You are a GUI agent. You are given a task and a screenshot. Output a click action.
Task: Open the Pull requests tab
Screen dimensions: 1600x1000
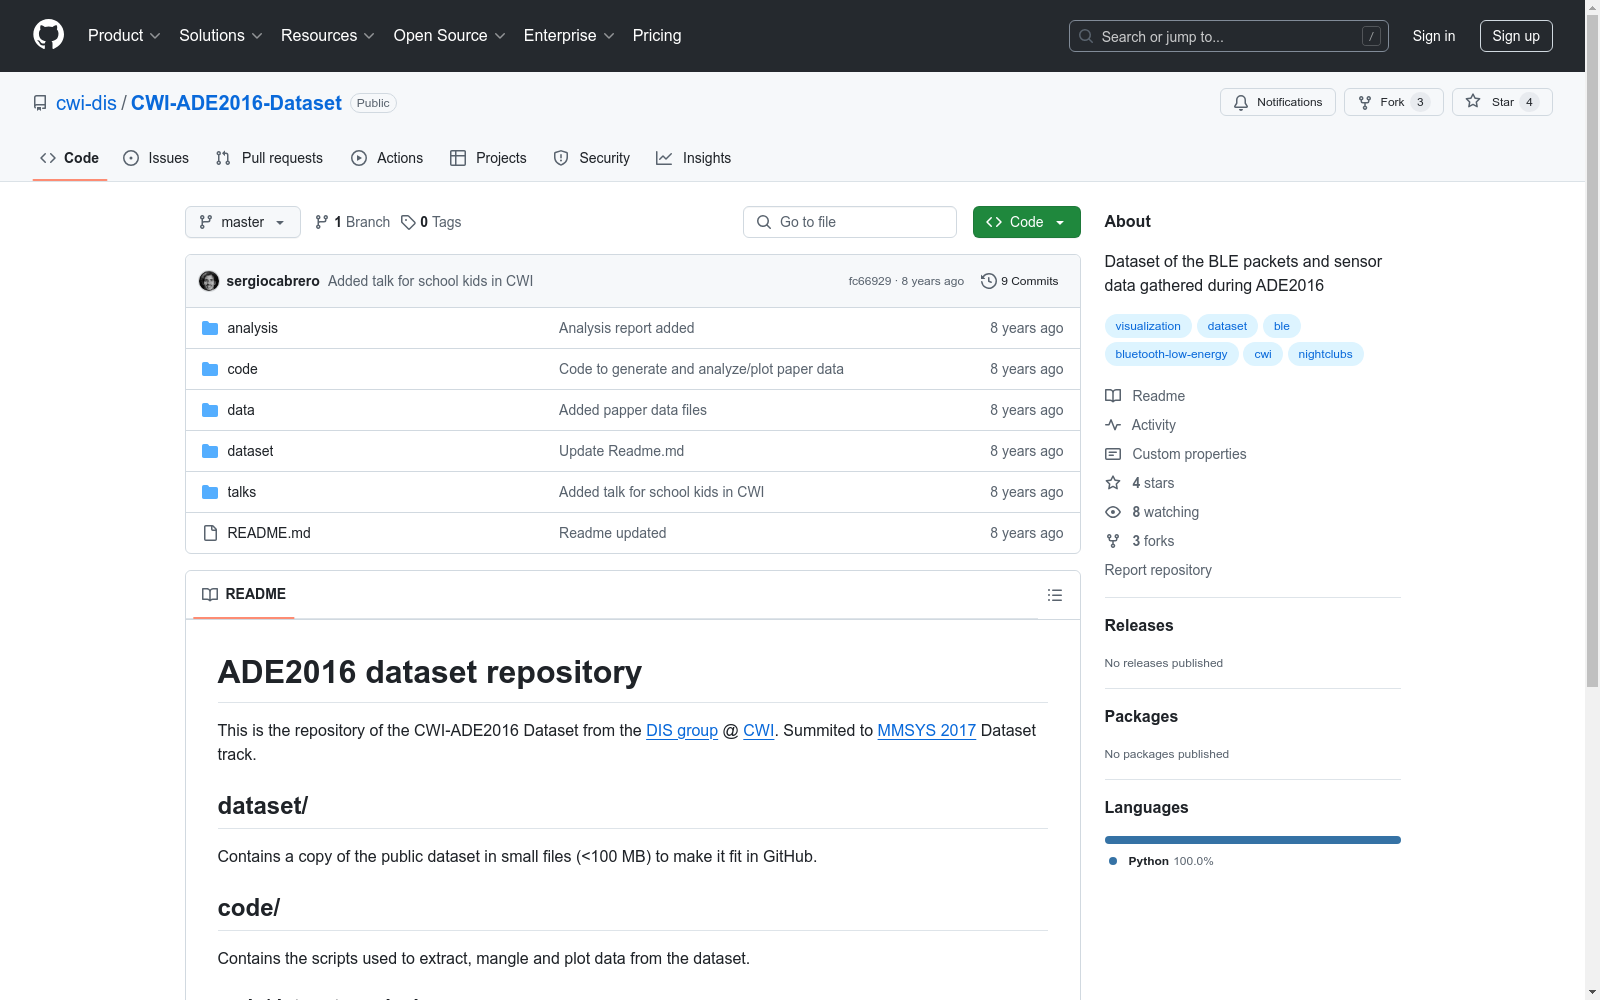269,158
